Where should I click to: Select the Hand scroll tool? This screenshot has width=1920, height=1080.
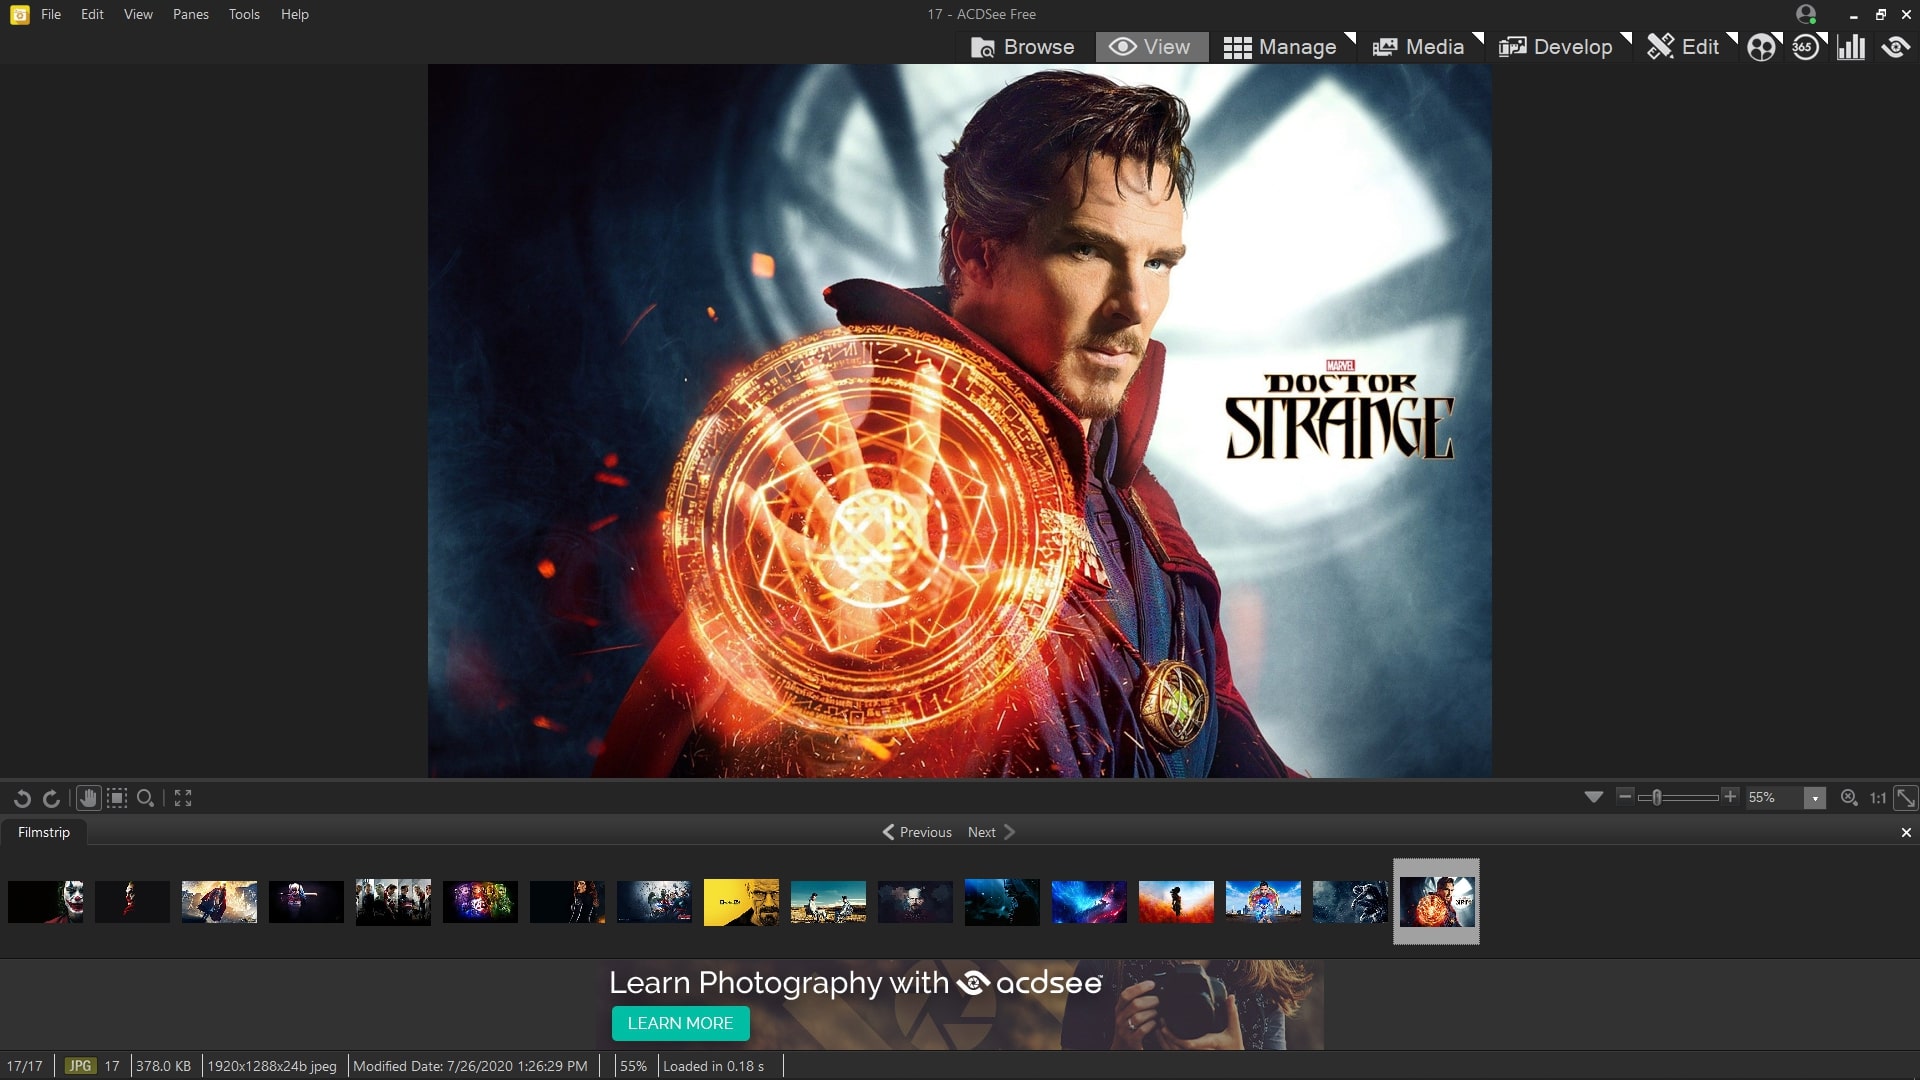click(88, 798)
